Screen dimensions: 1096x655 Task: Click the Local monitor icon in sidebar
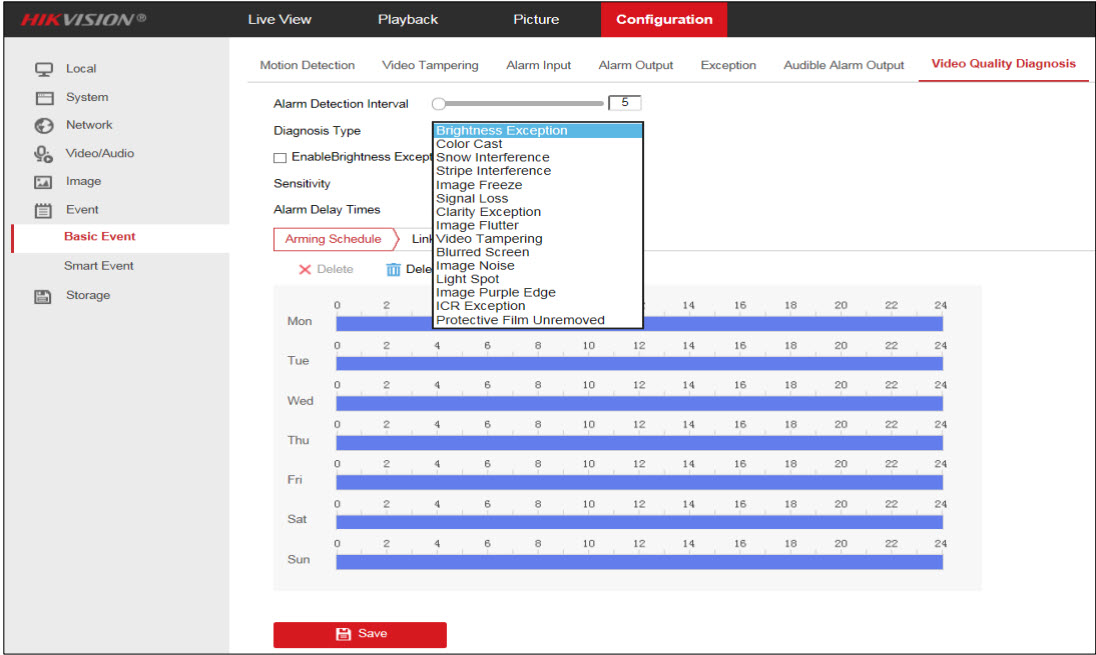(44, 69)
